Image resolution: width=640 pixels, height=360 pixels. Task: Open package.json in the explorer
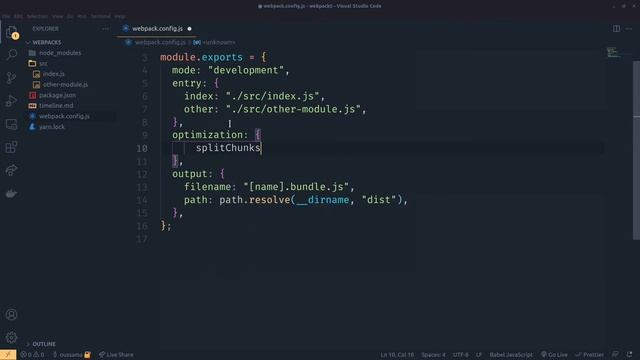(57, 95)
